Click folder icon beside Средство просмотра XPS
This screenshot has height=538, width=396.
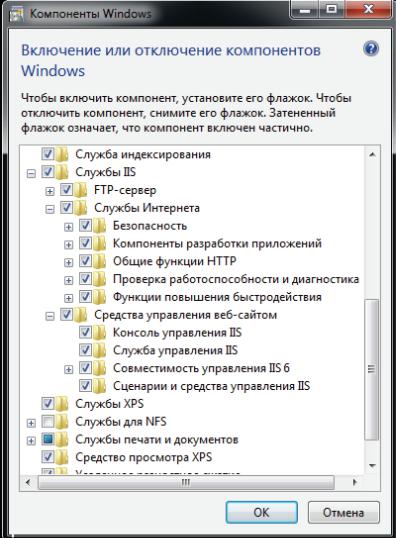(62, 457)
